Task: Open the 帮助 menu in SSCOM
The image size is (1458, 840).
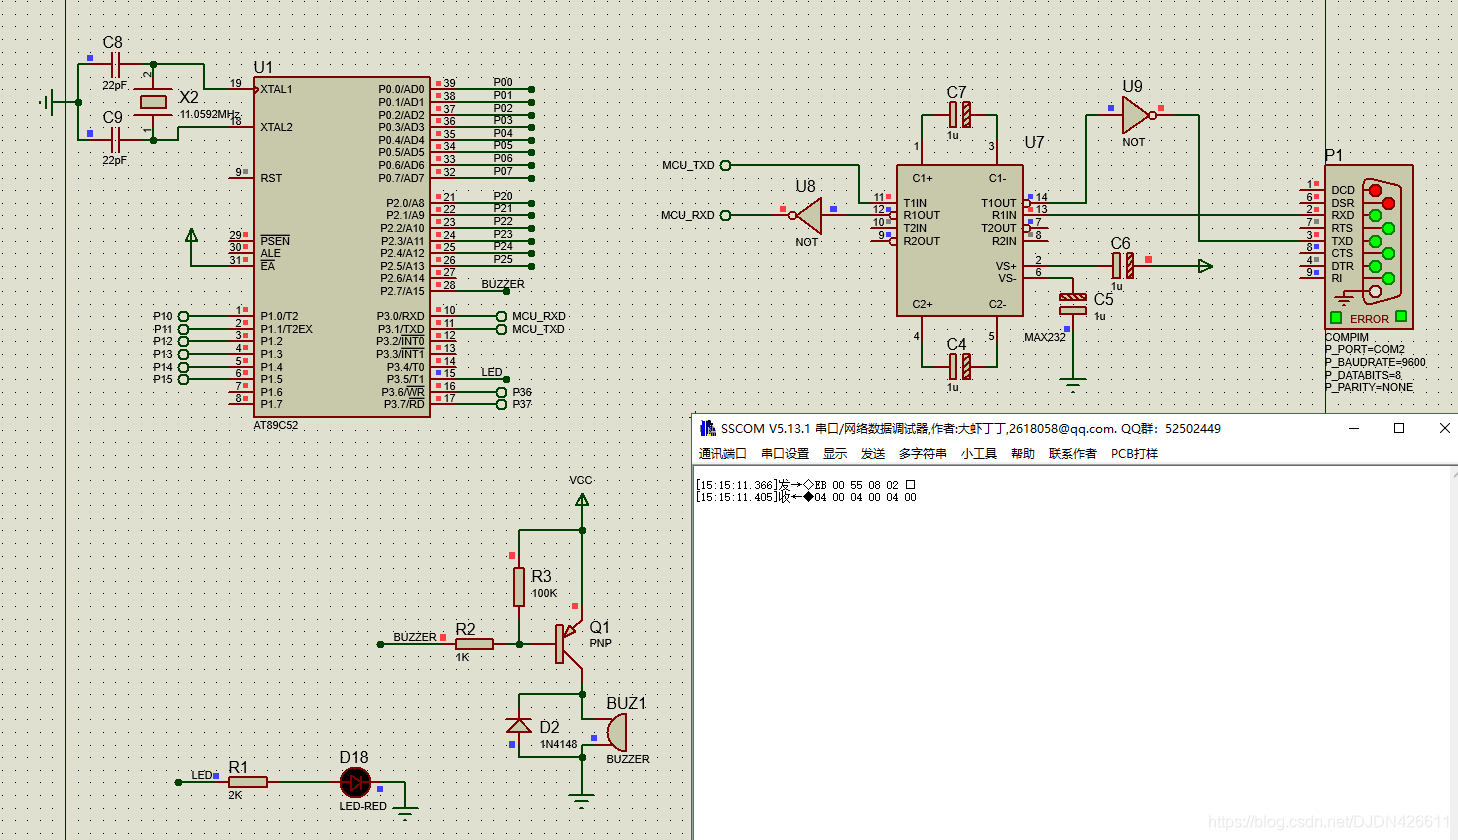Action: point(1023,454)
